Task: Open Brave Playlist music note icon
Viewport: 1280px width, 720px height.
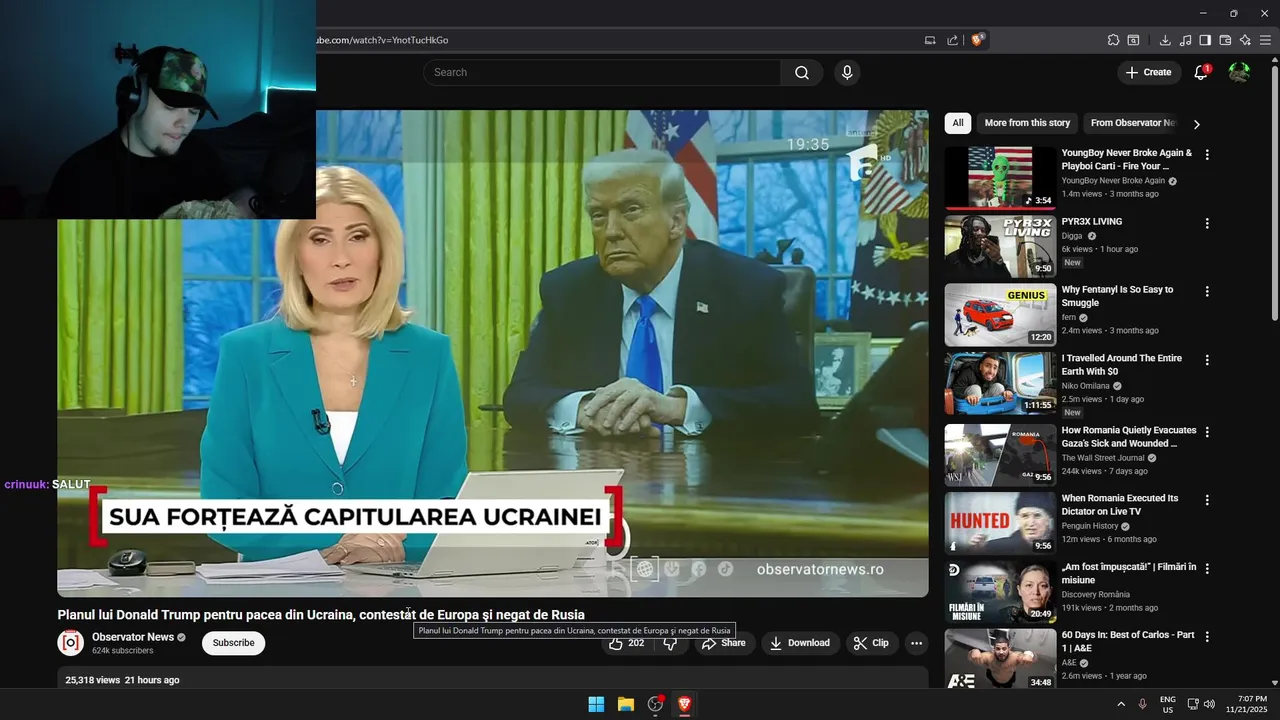Action: [1185, 40]
